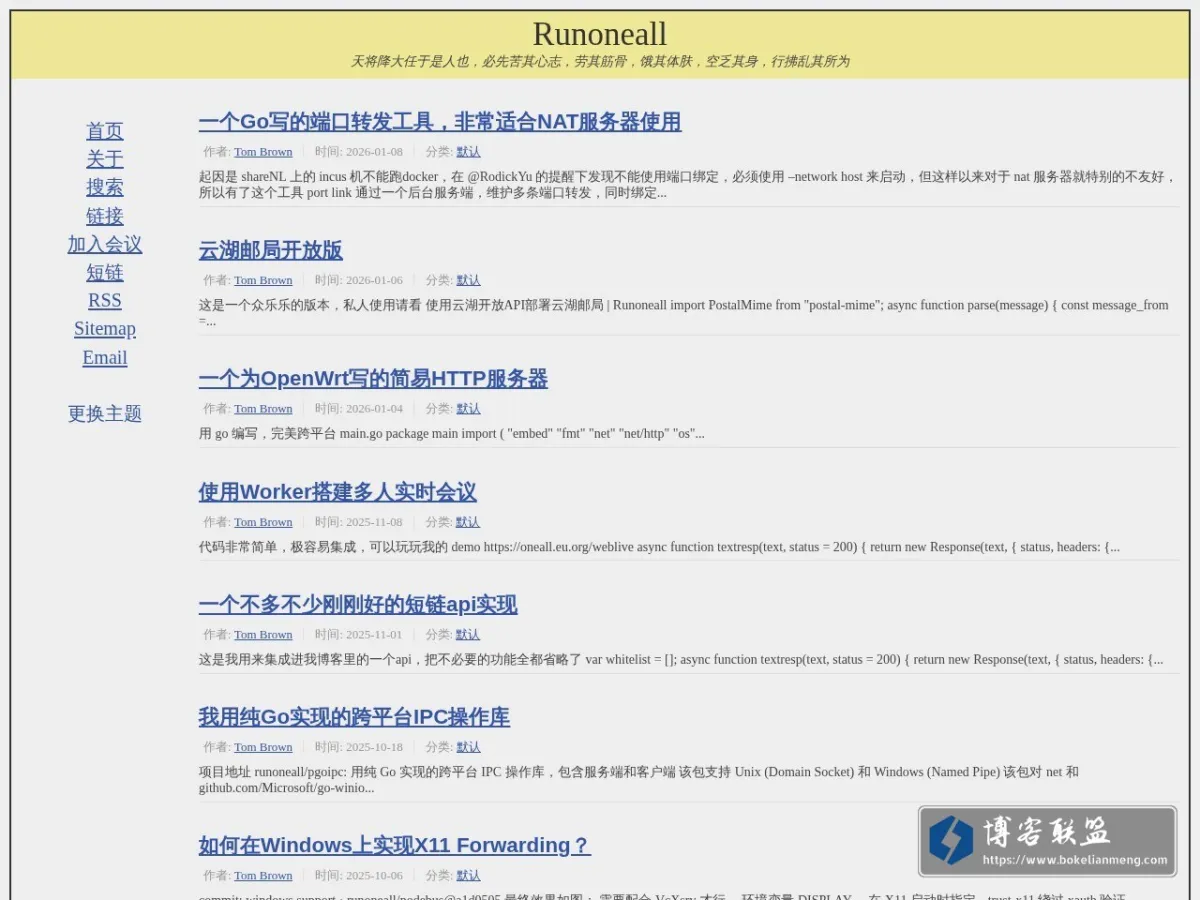Open post 使用Worker搭建多人实时会议
Screen dimensions: 1200x900
337,492
